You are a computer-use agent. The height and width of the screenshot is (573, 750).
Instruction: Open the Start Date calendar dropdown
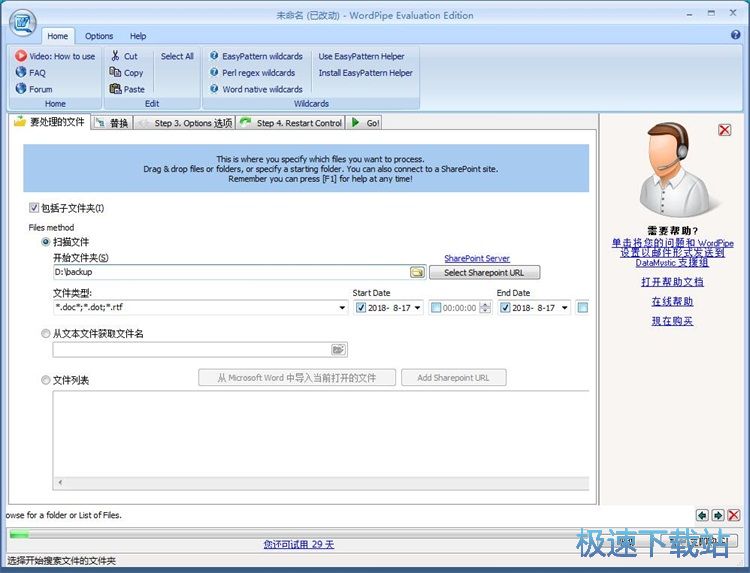[x=418, y=308]
